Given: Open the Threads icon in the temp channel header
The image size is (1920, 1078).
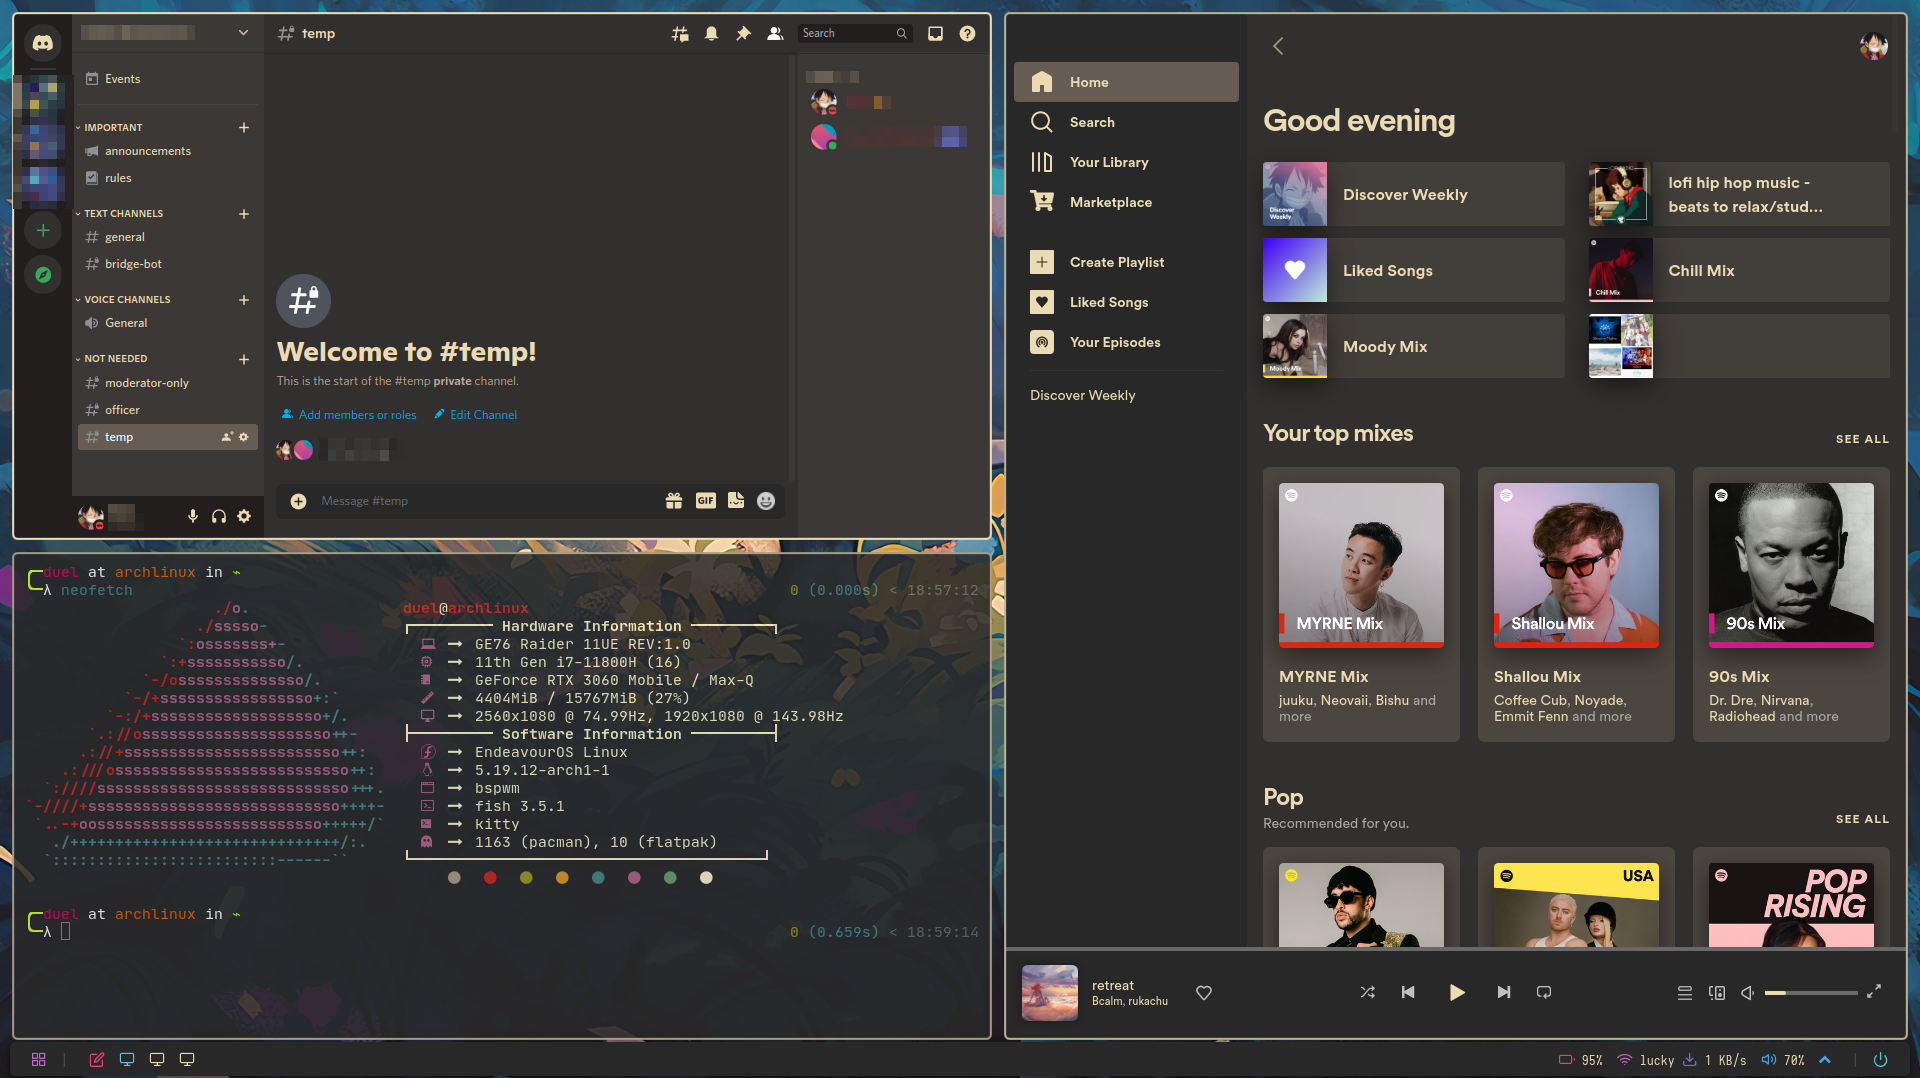Looking at the screenshot, I should click(680, 34).
